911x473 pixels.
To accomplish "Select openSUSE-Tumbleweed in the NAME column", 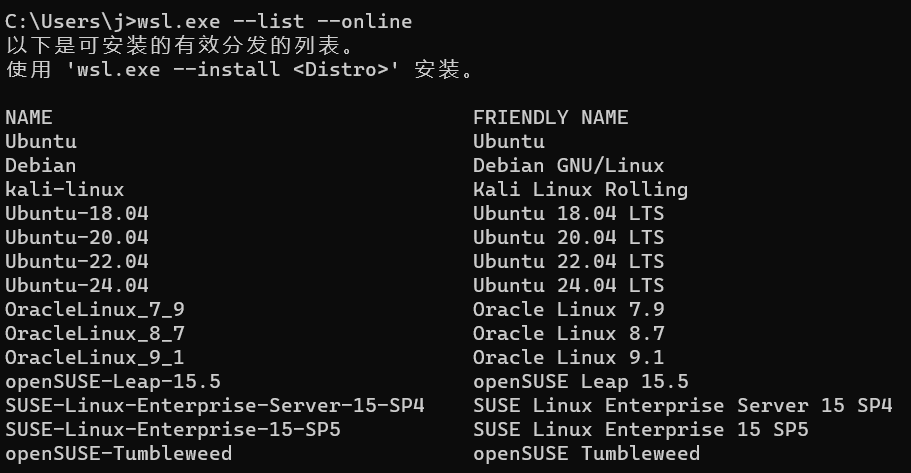I will (118, 453).
